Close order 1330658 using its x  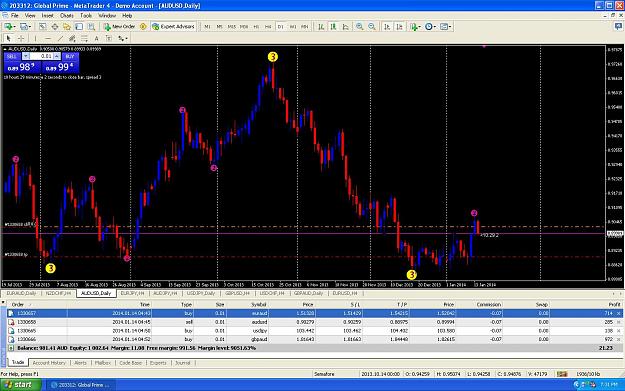point(619,322)
